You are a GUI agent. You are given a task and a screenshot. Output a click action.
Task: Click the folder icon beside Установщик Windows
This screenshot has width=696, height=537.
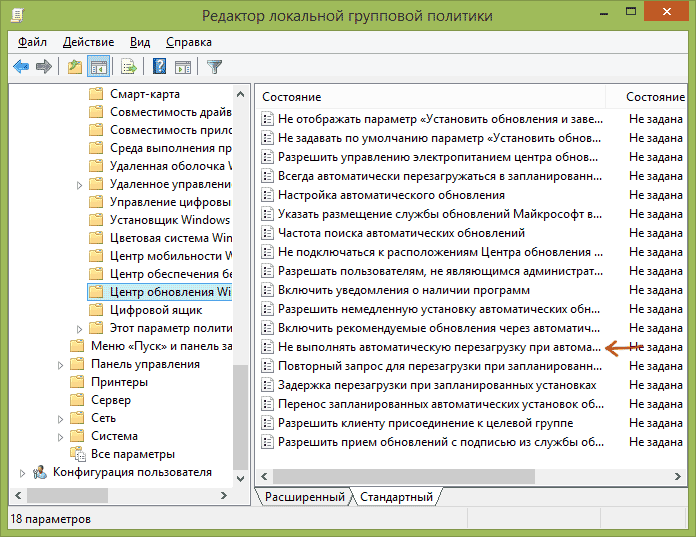tap(96, 220)
